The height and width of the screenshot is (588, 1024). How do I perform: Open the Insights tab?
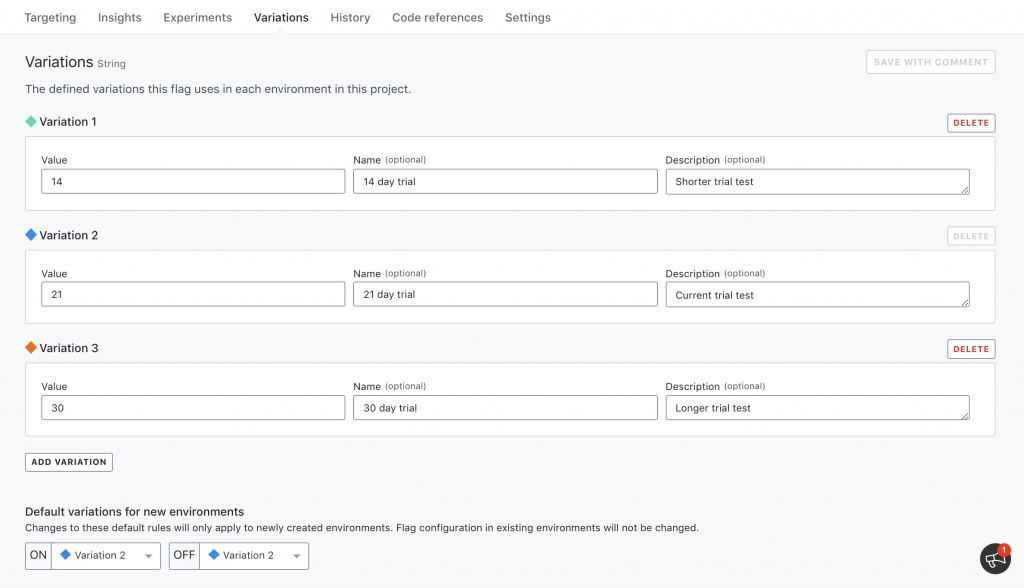[119, 17]
